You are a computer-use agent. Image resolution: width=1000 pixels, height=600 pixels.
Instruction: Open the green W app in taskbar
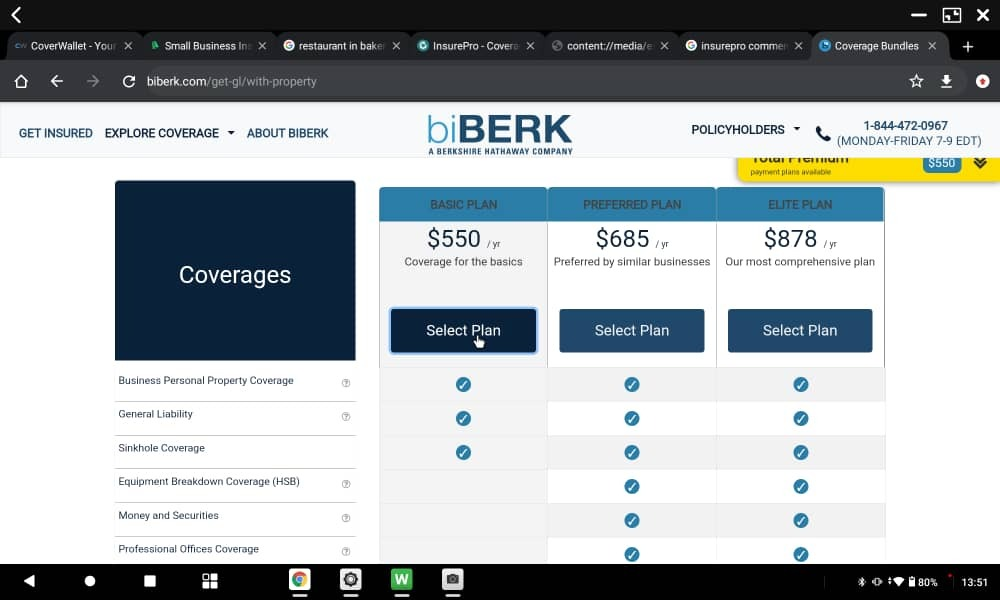pos(402,580)
